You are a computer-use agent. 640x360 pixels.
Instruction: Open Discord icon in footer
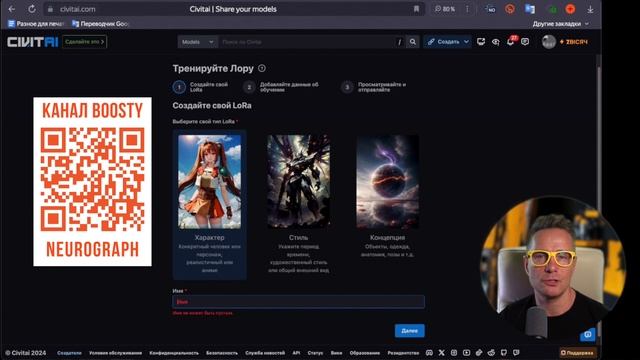[x=429, y=353]
